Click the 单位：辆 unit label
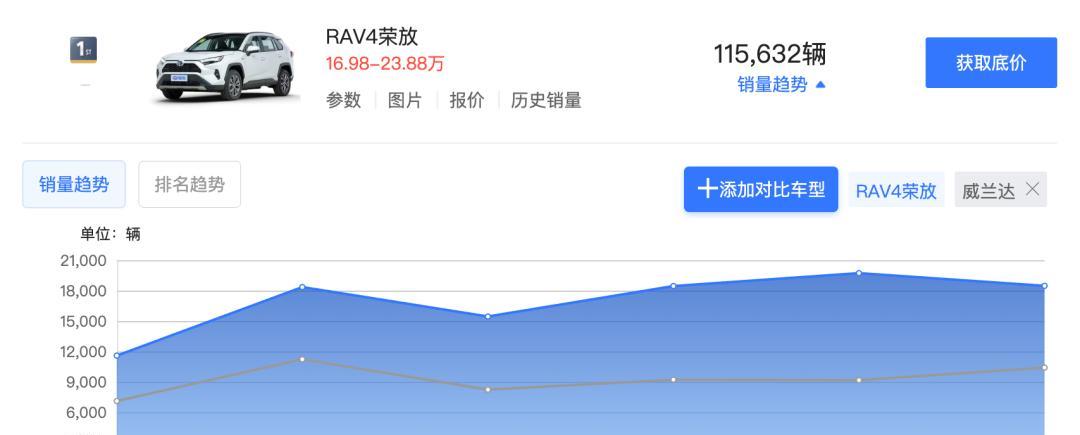Screen dimensions: 1080x435 [x=110, y=234]
